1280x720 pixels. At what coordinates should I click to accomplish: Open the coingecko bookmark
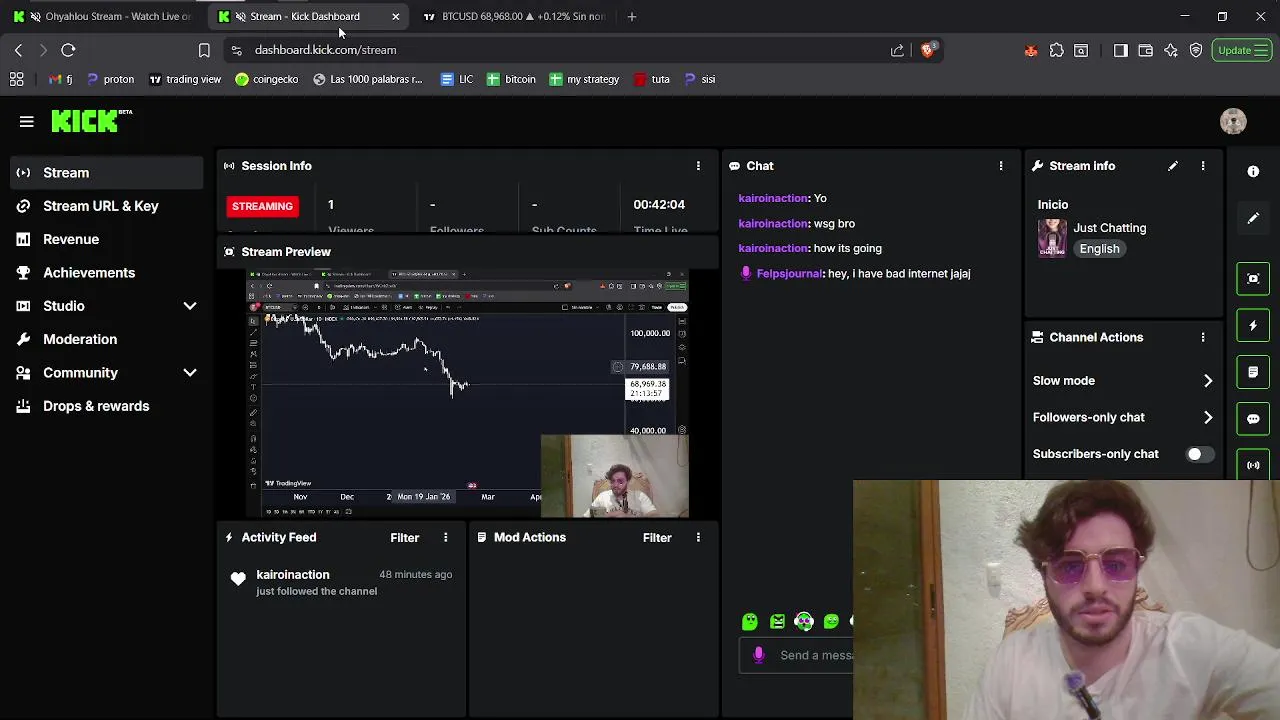[266, 79]
